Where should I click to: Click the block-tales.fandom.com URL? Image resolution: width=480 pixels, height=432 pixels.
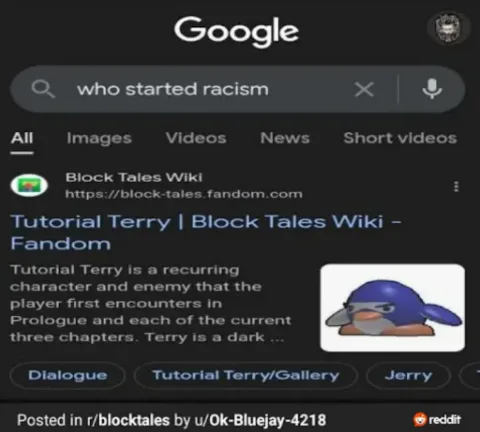point(184,194)
